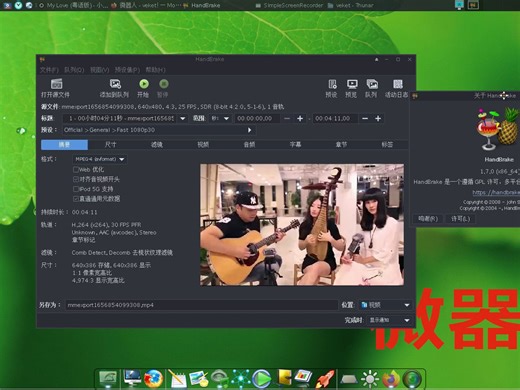The image size is (520, 390).
Task: Increase the end time 00:04:11 with plus
Action: click(378, 118)
